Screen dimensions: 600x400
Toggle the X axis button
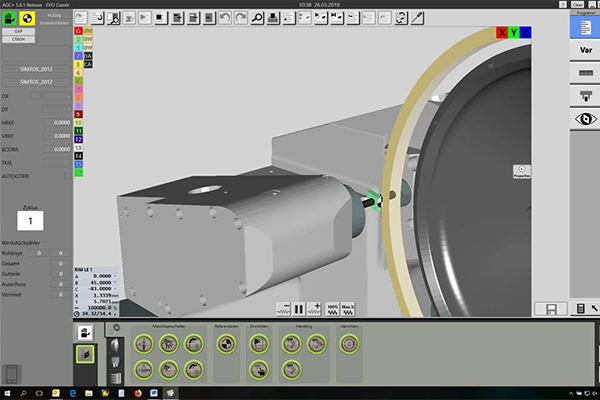[501, 33]
